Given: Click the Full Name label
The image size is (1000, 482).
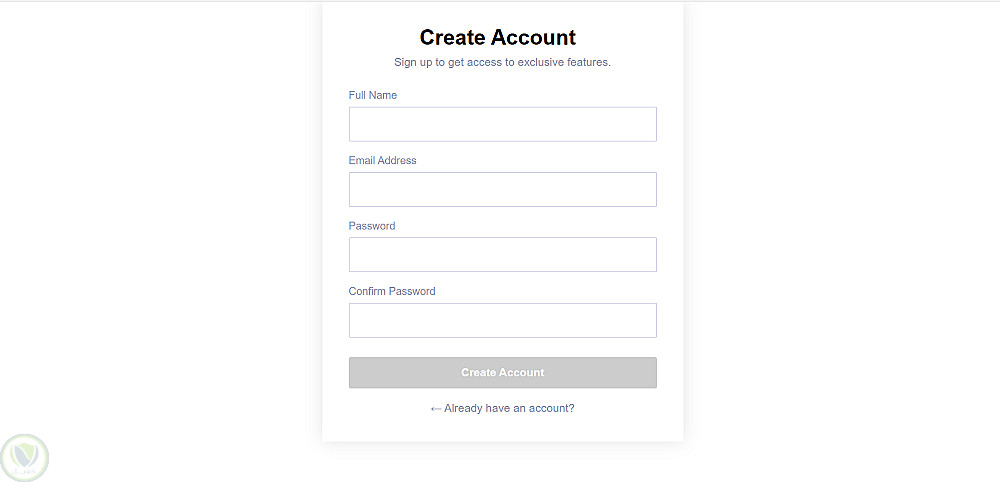Looking at the screenshot, I should [x=372, y=95].
